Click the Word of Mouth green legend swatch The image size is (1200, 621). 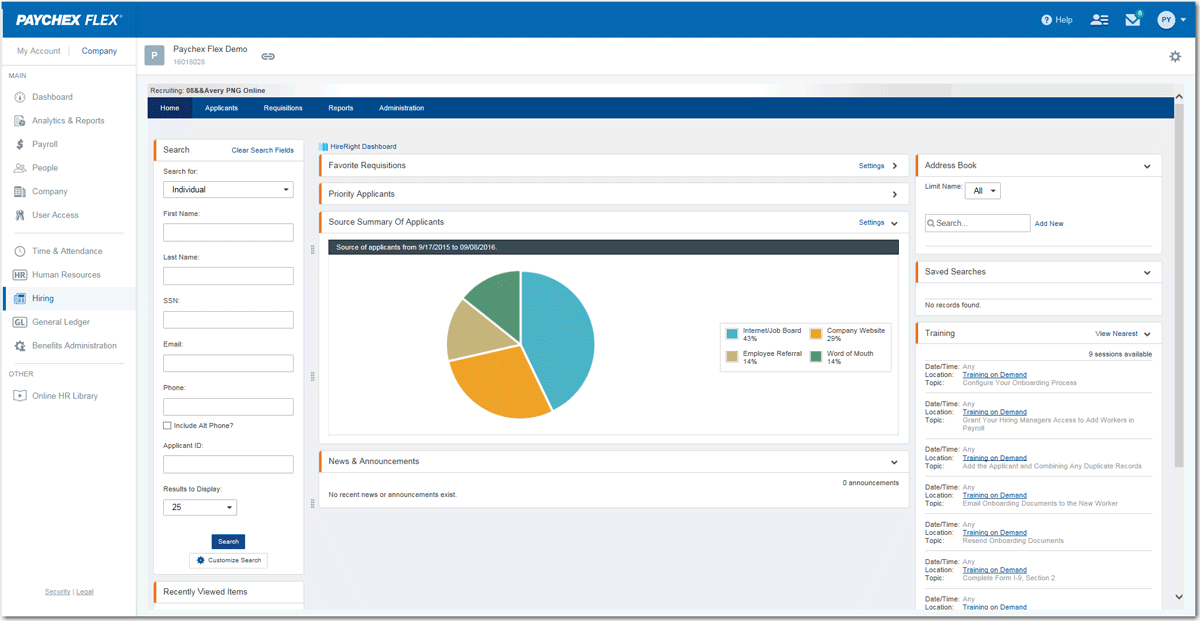(x=816, y=356)
